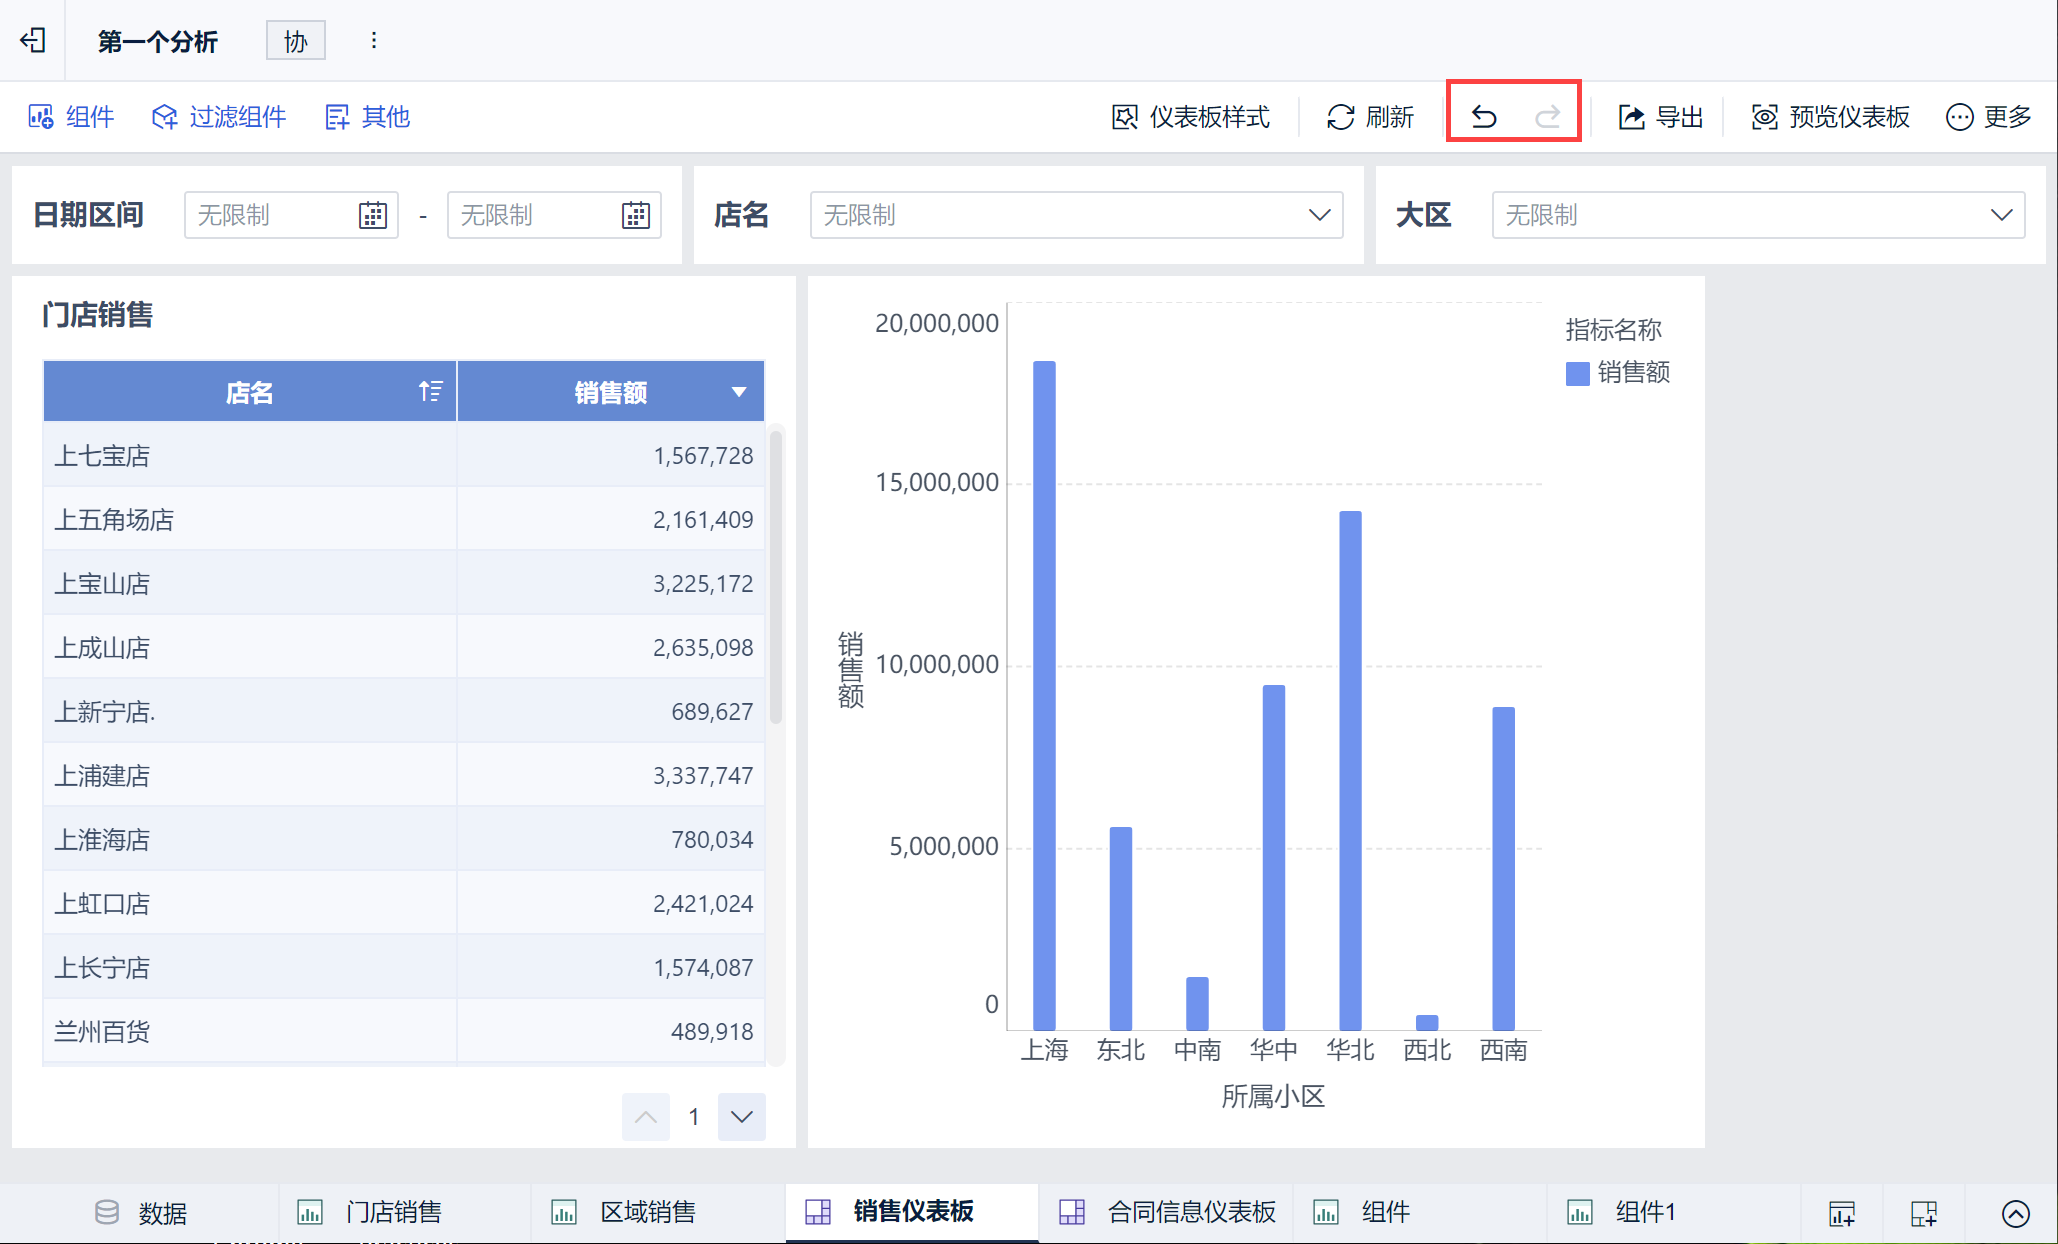The width and height of the screenshot is (2058, 1244).
Task: Click the 预览仪表板 button
Action: [1831, 117]
